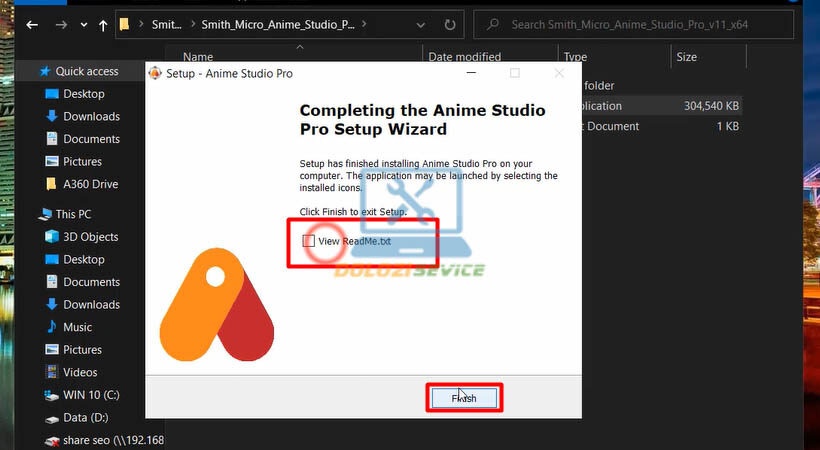820x450 pixels.
Task: Open Desktop under Quick access
Action: point(84,94)
